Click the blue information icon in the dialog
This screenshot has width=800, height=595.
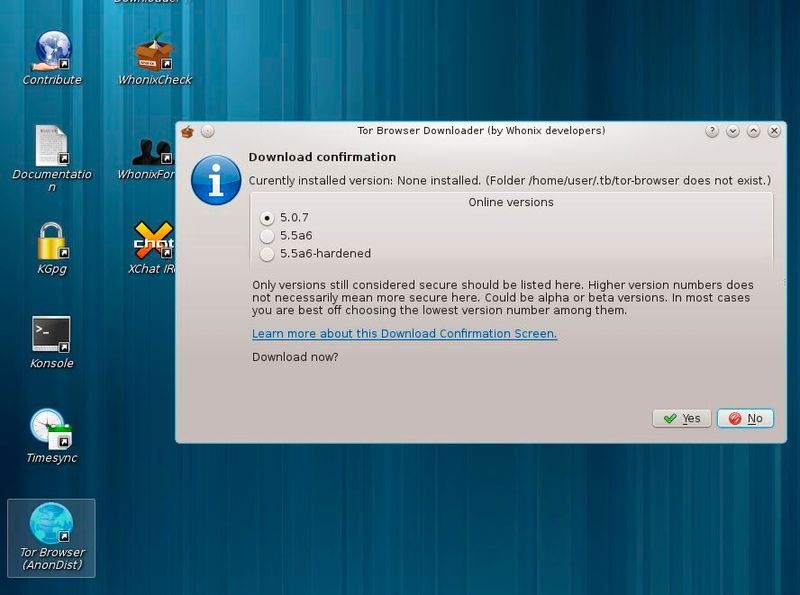[x=216, y=180]
